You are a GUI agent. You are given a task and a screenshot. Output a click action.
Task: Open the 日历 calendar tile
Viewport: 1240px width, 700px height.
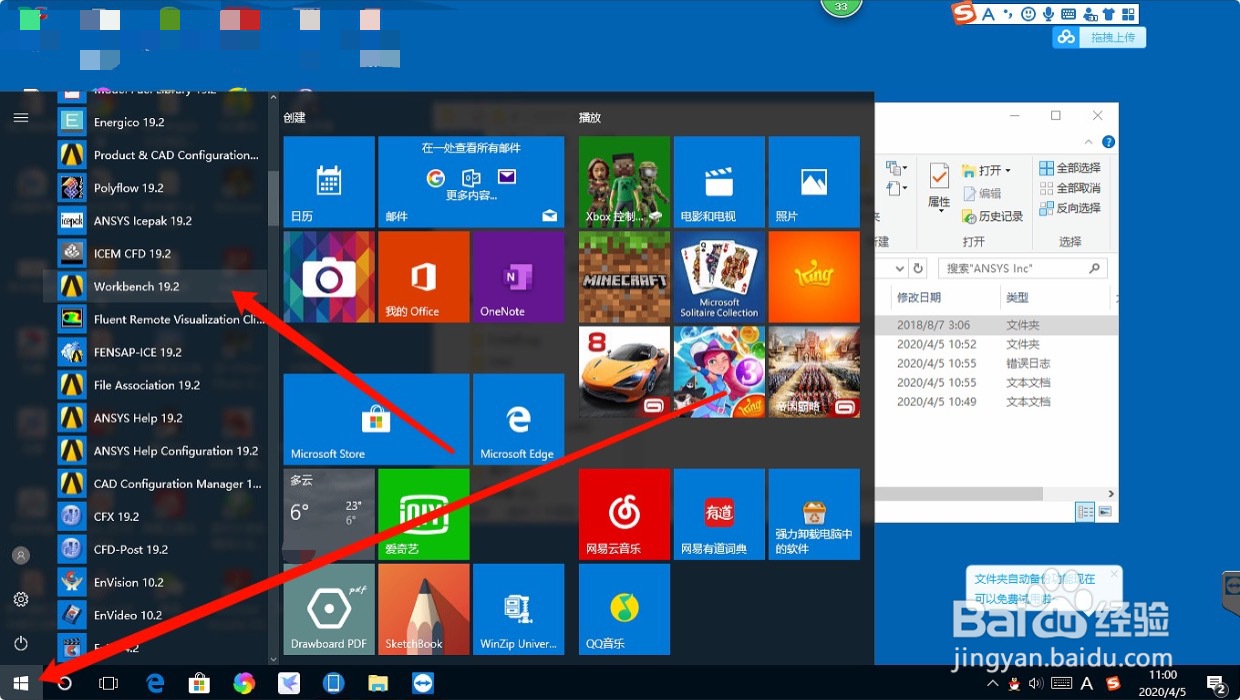(x=329, y=182)
